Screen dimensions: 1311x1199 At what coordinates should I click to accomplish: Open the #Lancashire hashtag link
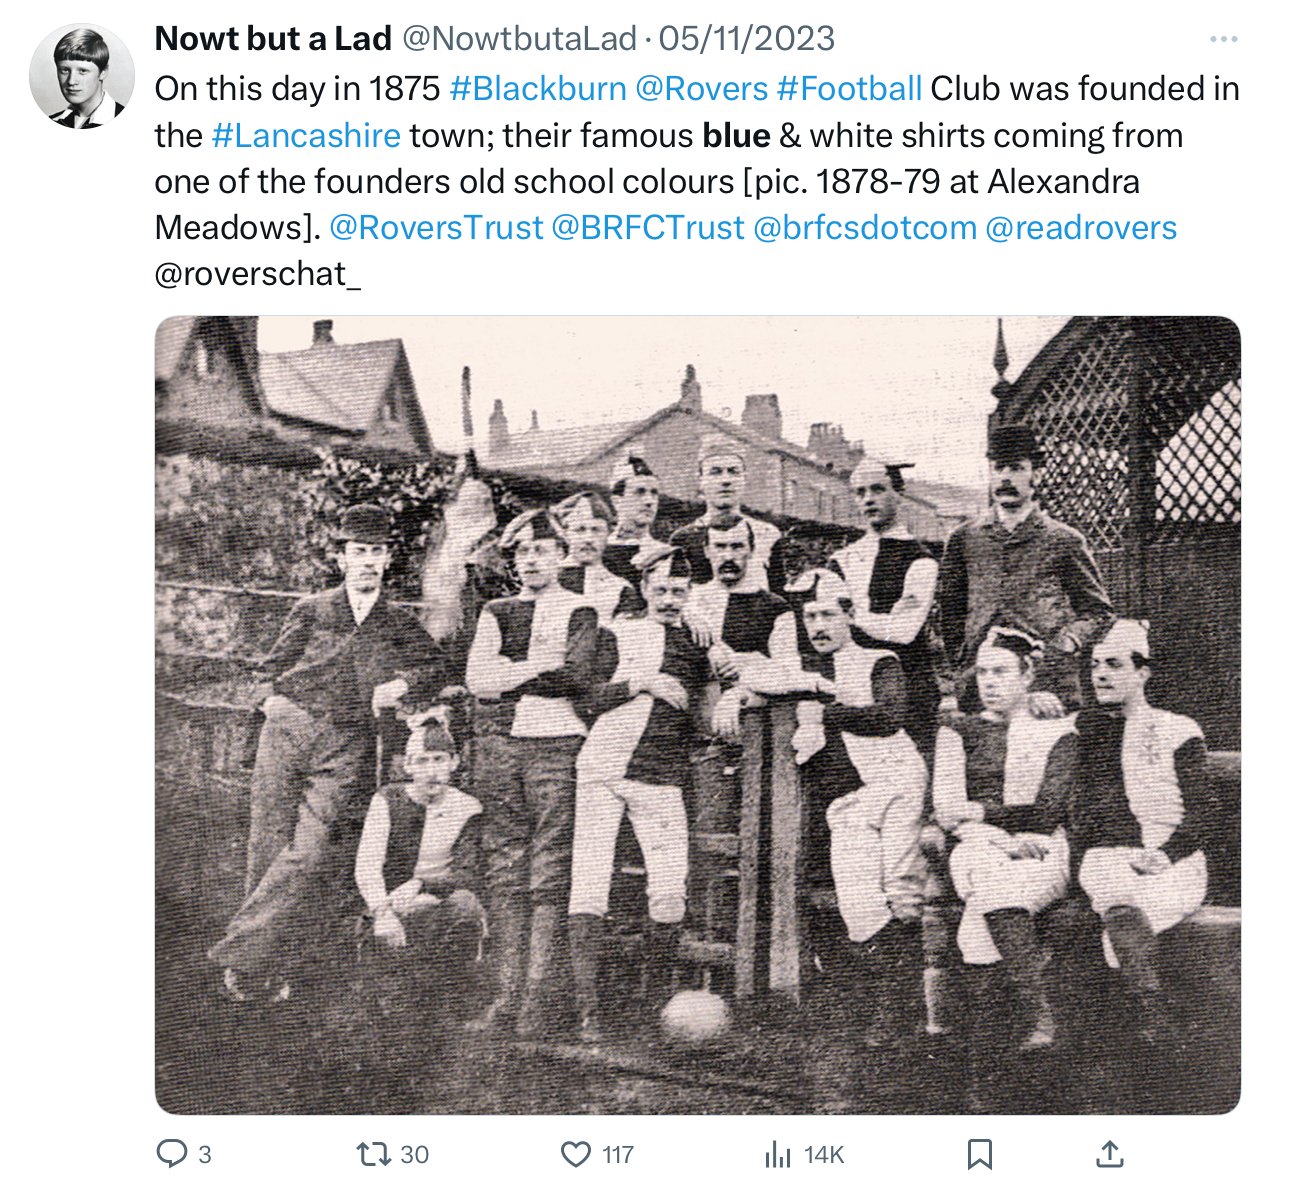pyautogui.click(x=307, y=135)
